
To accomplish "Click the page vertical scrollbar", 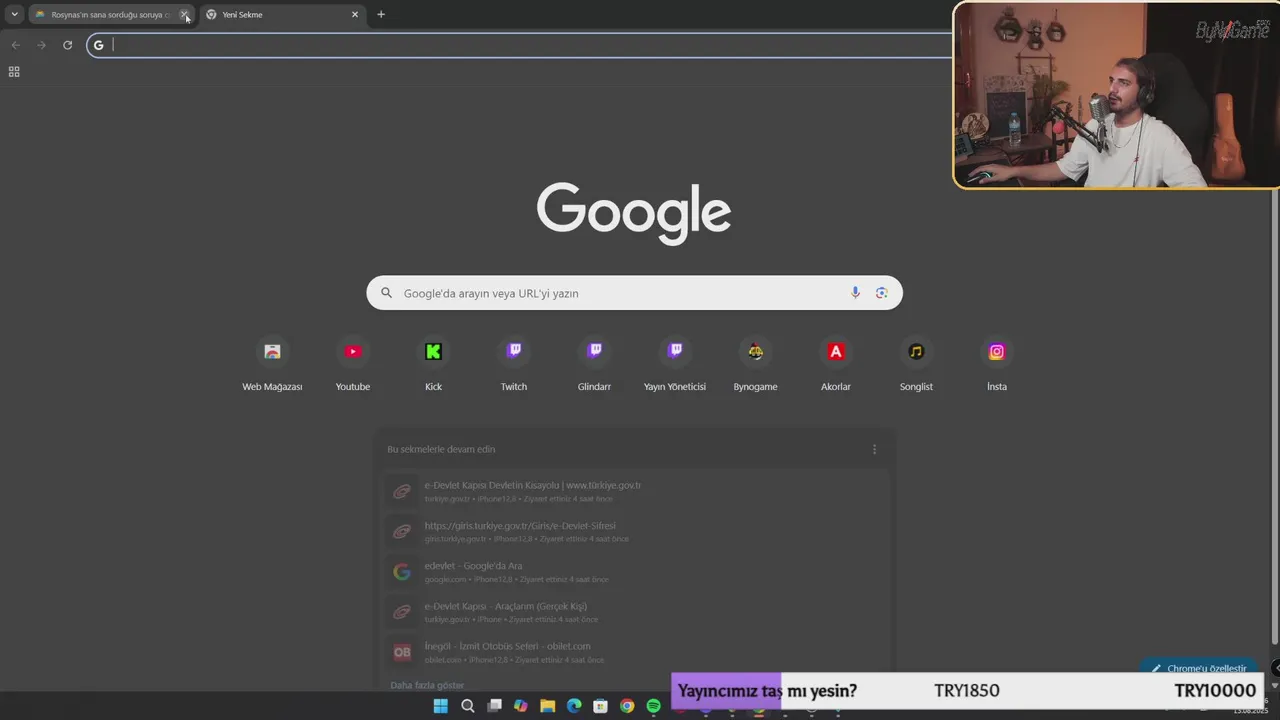I will point(1274,418).
